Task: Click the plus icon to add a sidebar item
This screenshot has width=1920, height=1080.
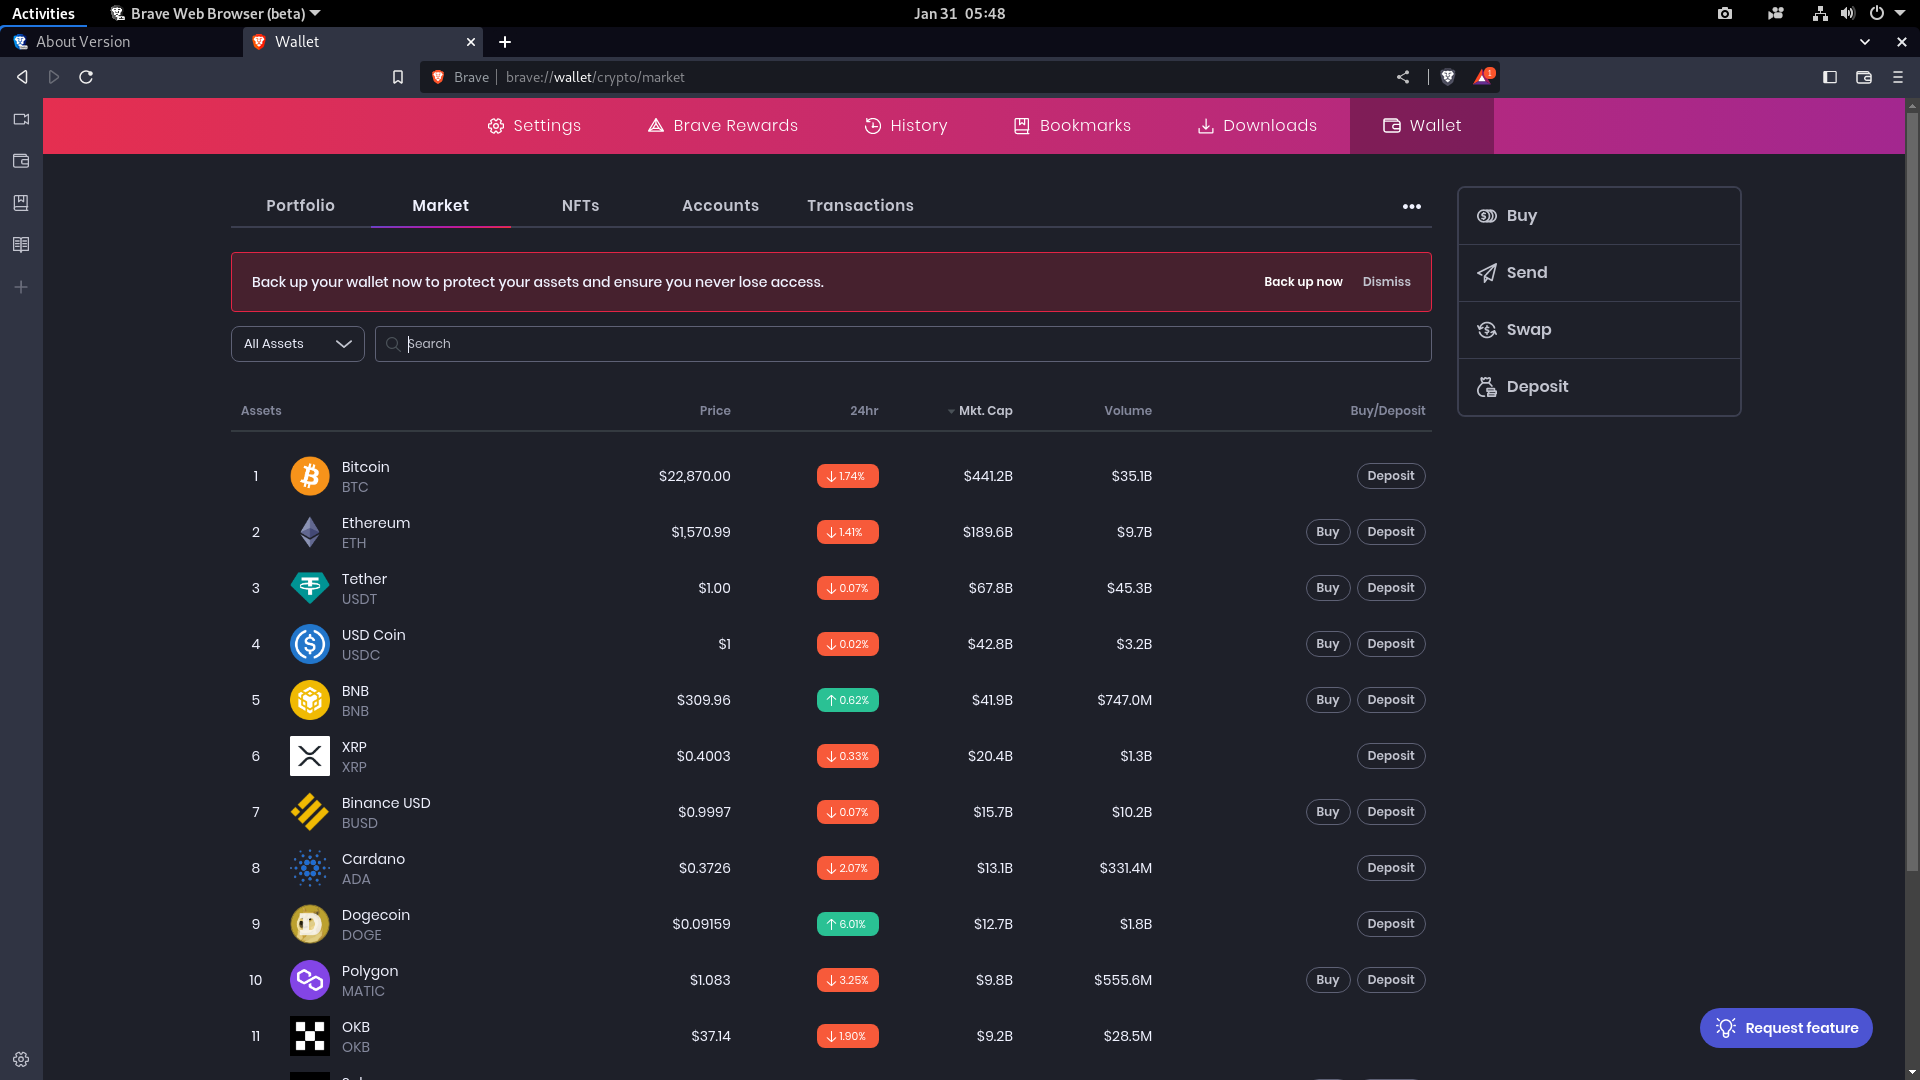Action: click(x=21, y=287)
